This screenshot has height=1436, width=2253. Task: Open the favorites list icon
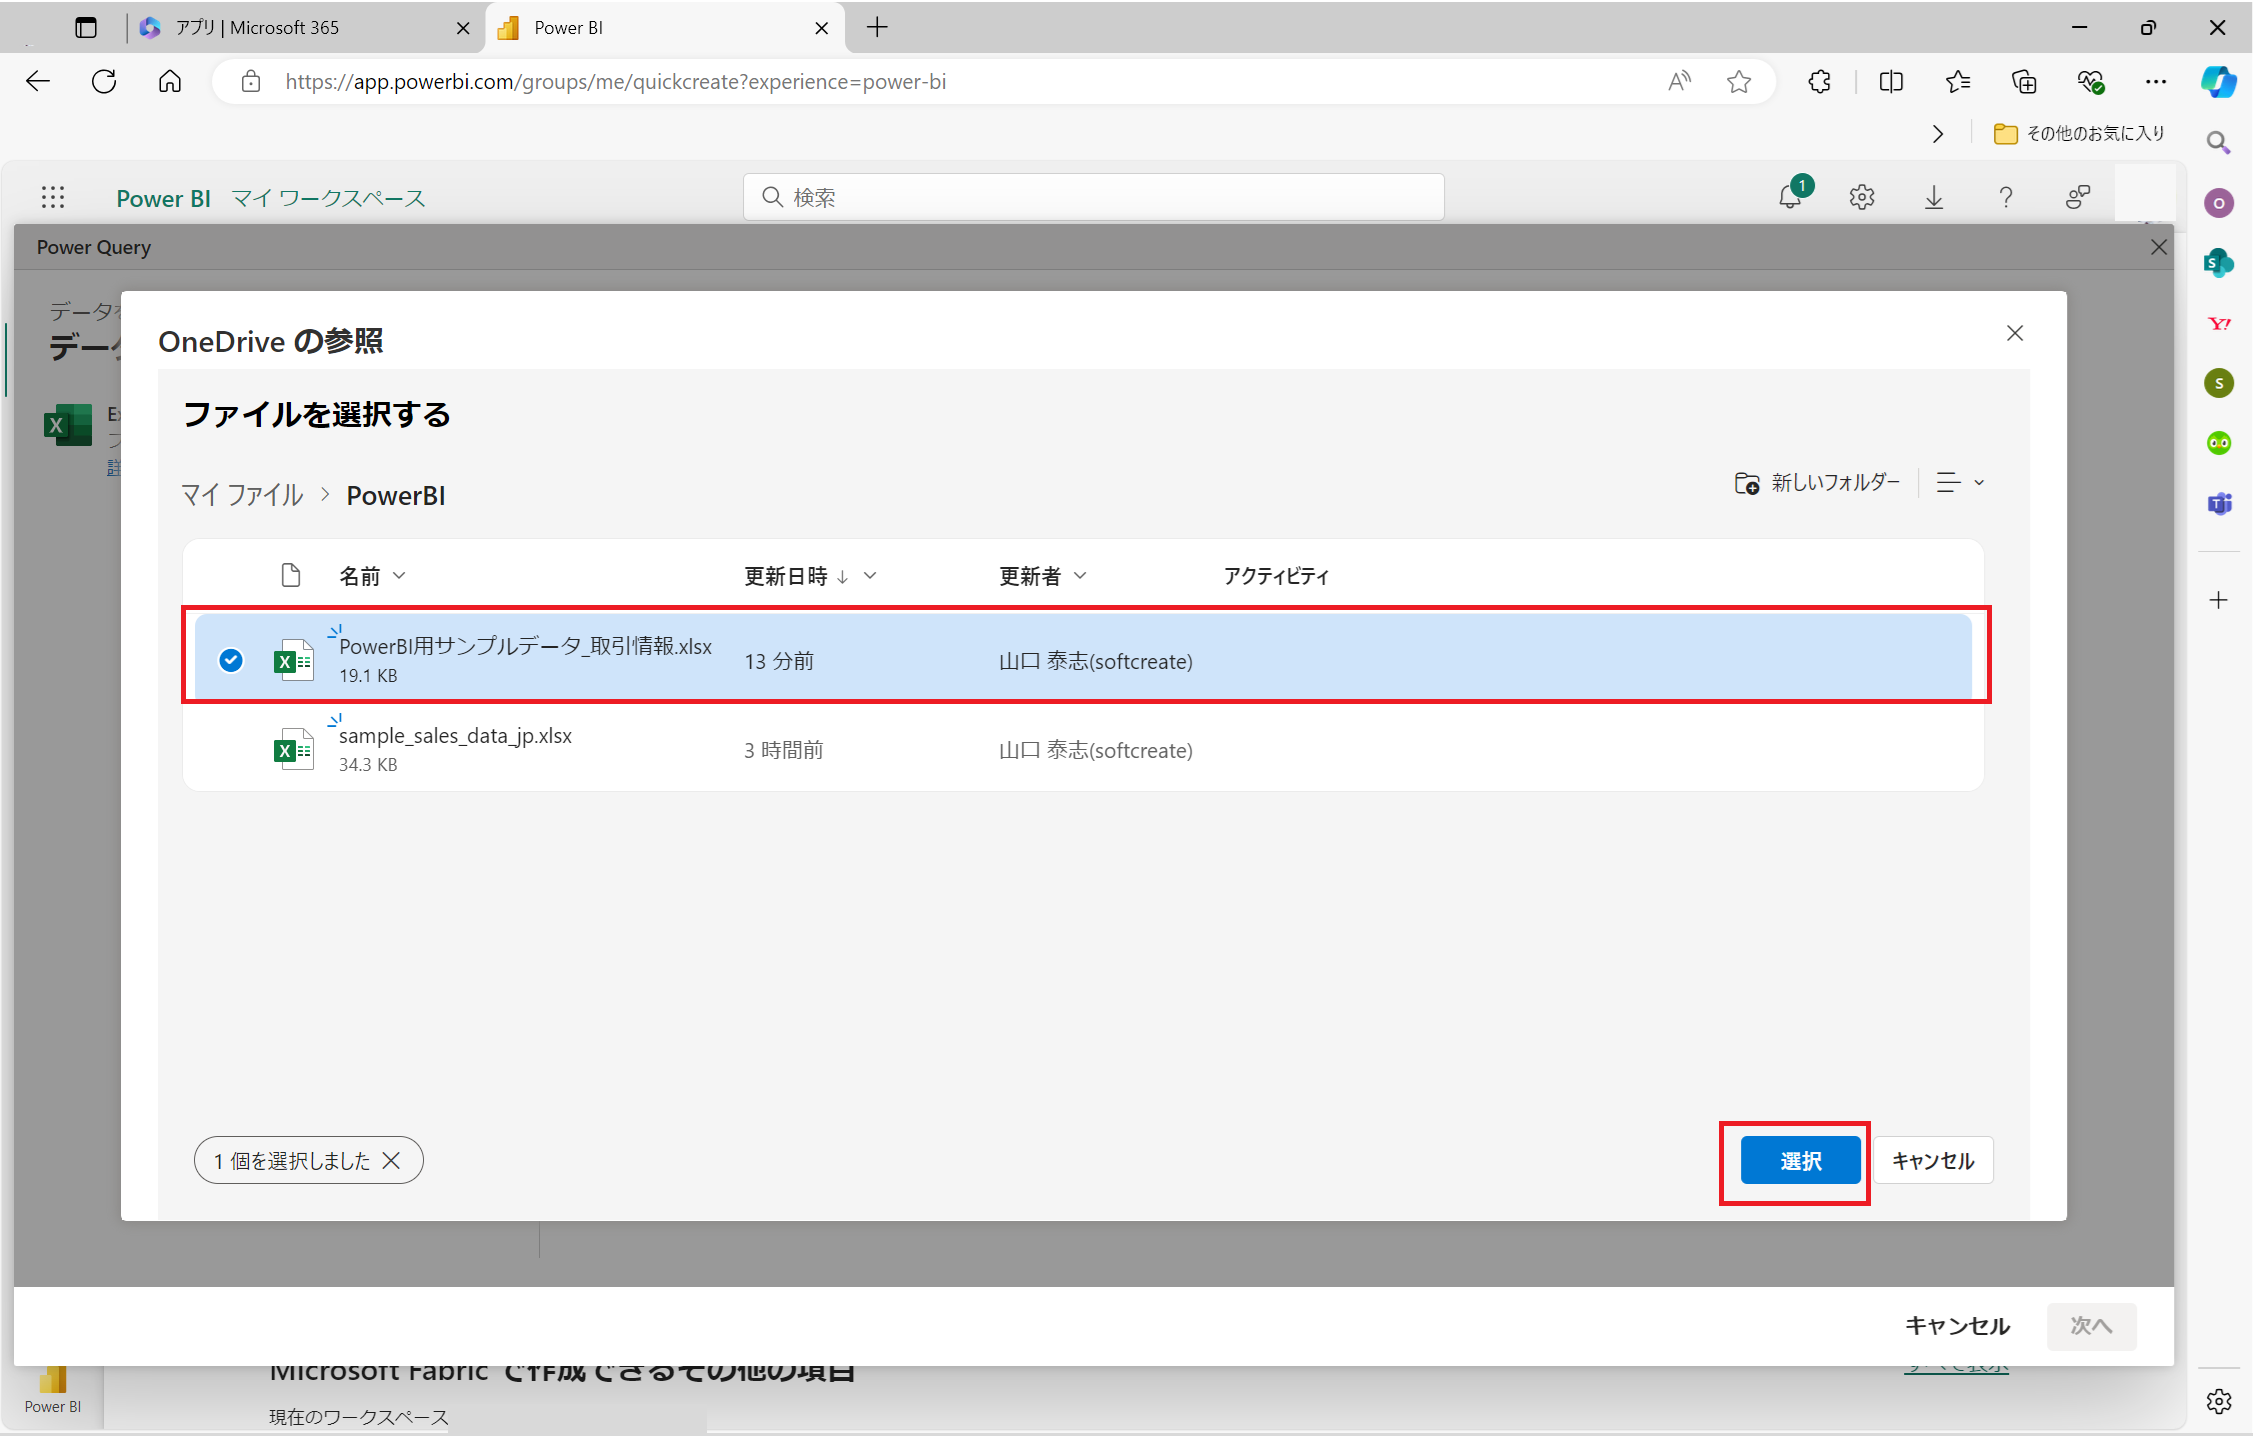(1957, 82)
